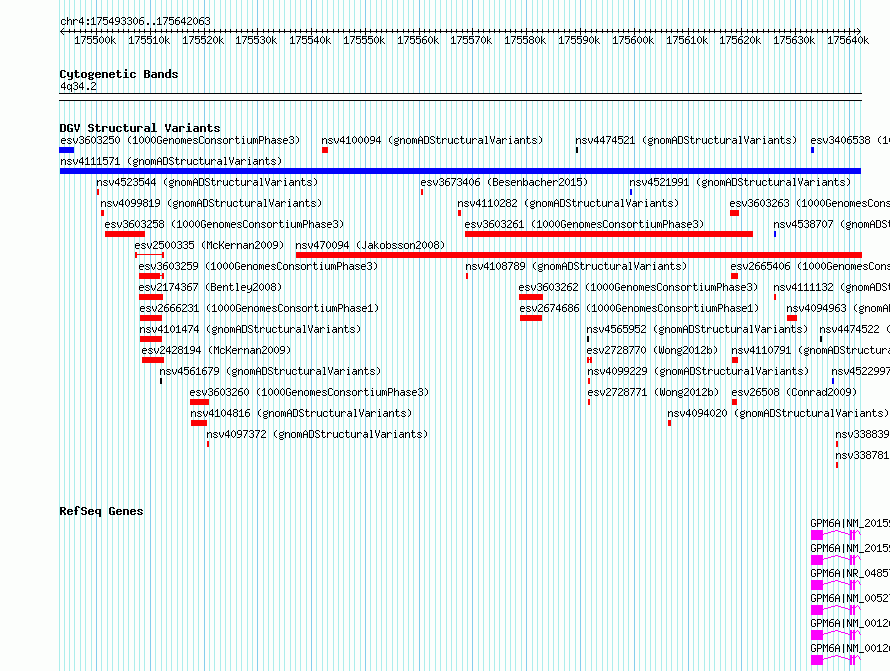
Task: Click the RefSeq Genes track title
Action: tap(101, 511)
